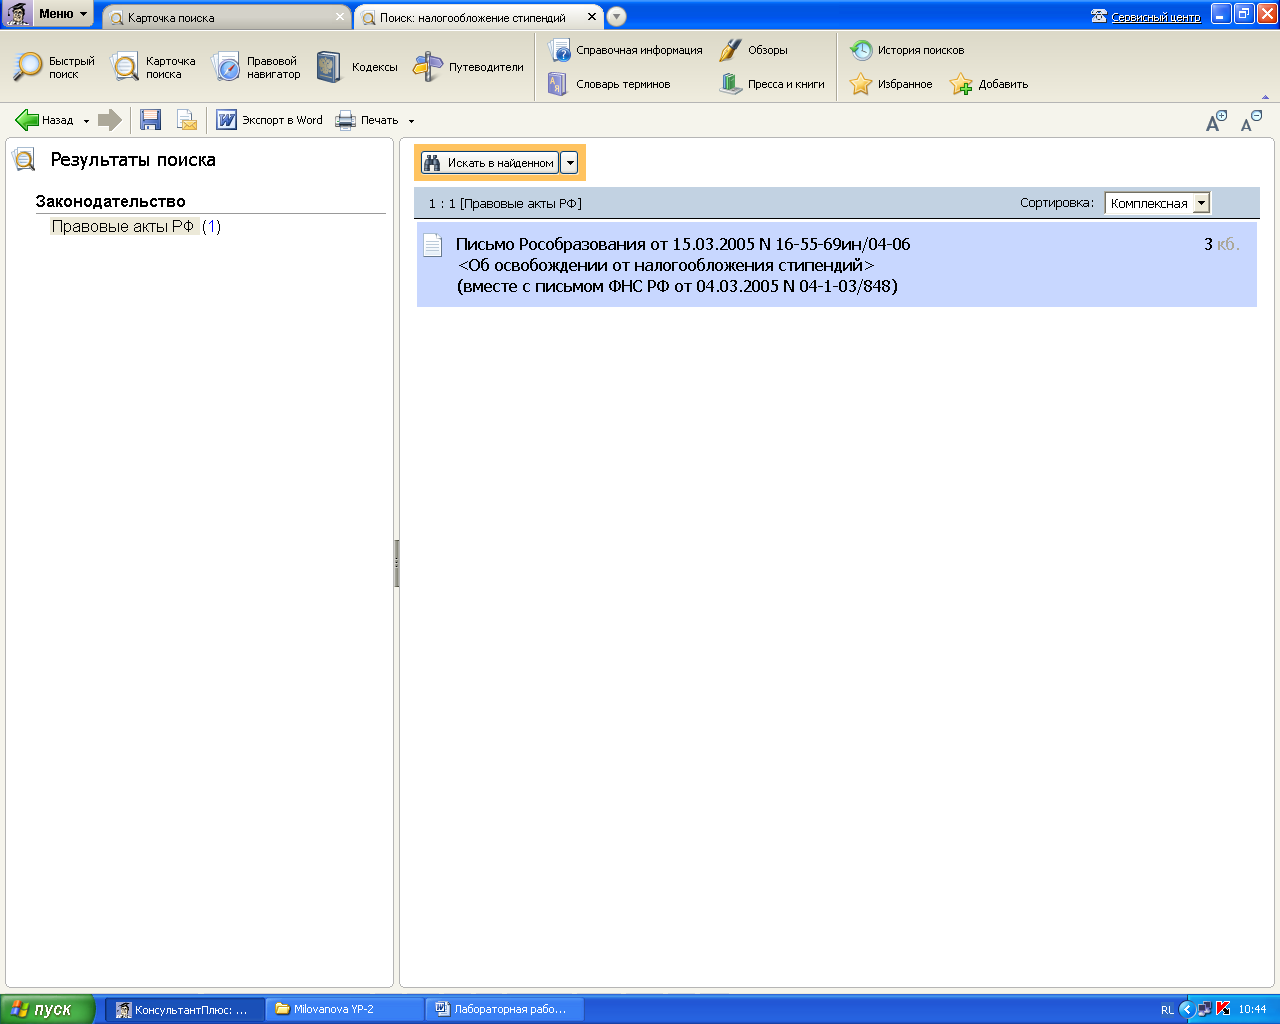Click Искать в найденном button

[x=490, y=162]
